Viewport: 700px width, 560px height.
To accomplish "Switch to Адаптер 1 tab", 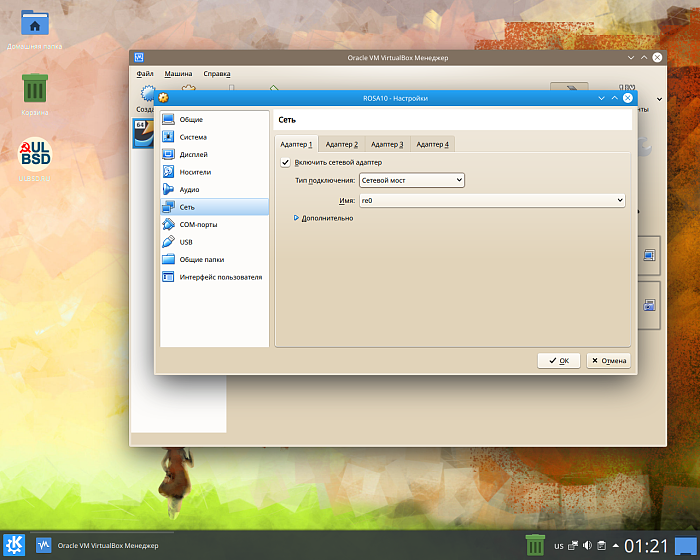I will click(x=296, y=144).
